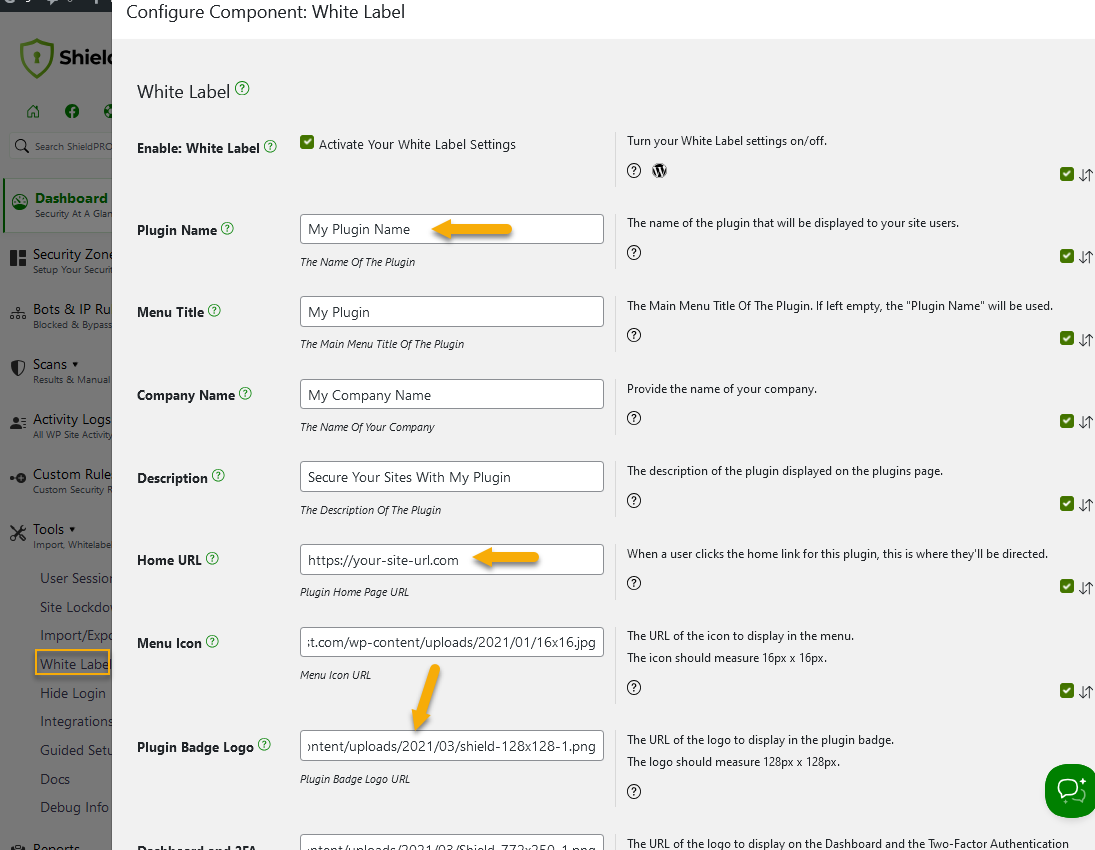The image size is (1095, 850).
Task: Focus the Plugin Name input field
Action: [x=451, y=229]
